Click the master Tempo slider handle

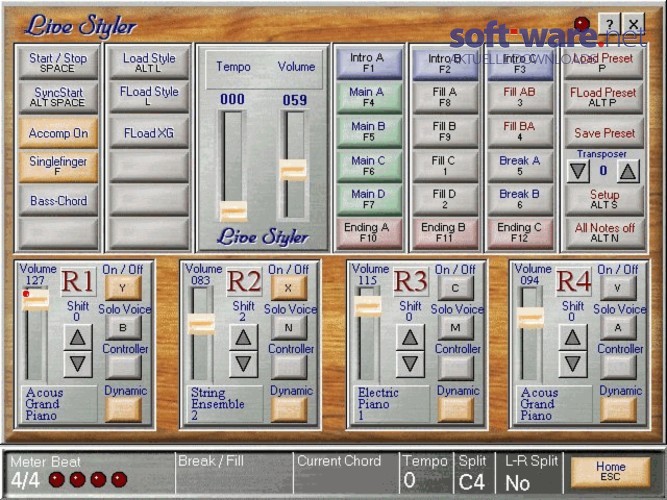coord(233,211)
